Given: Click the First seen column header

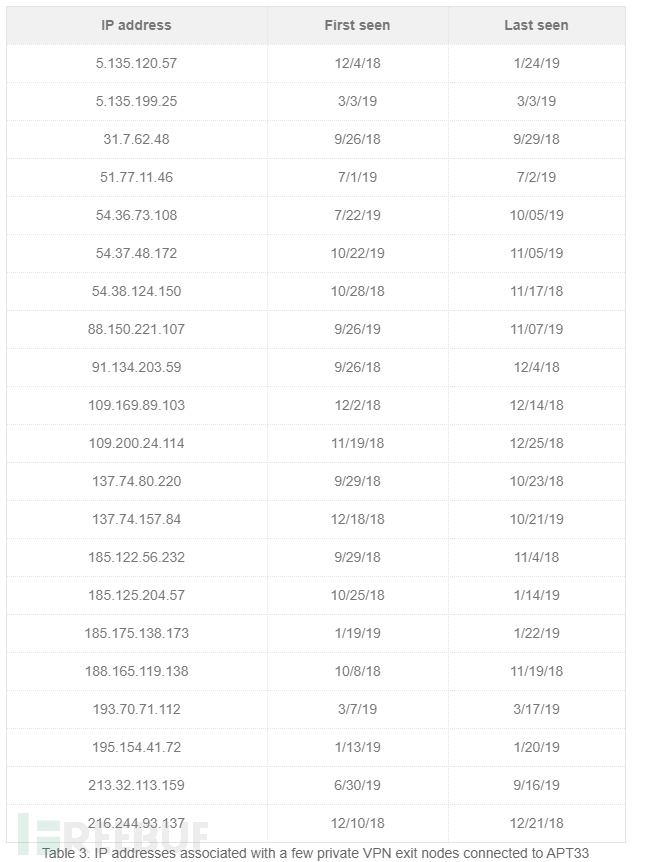Looking at the screenshot, I should click(x=357, y=25).
